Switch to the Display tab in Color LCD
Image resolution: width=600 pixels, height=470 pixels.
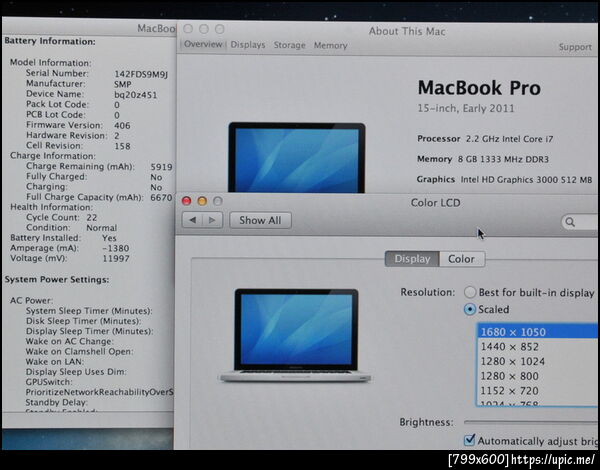tap(412, 259)
